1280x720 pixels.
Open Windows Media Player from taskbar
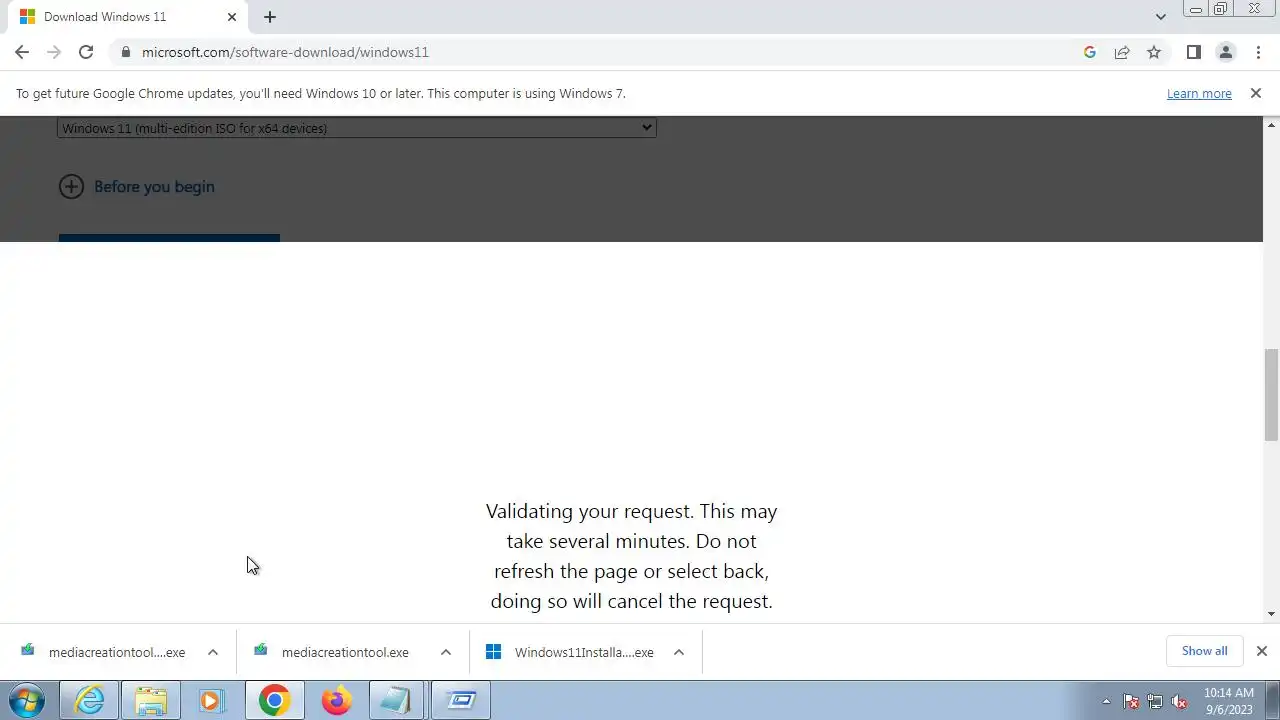tap(211, 701)
